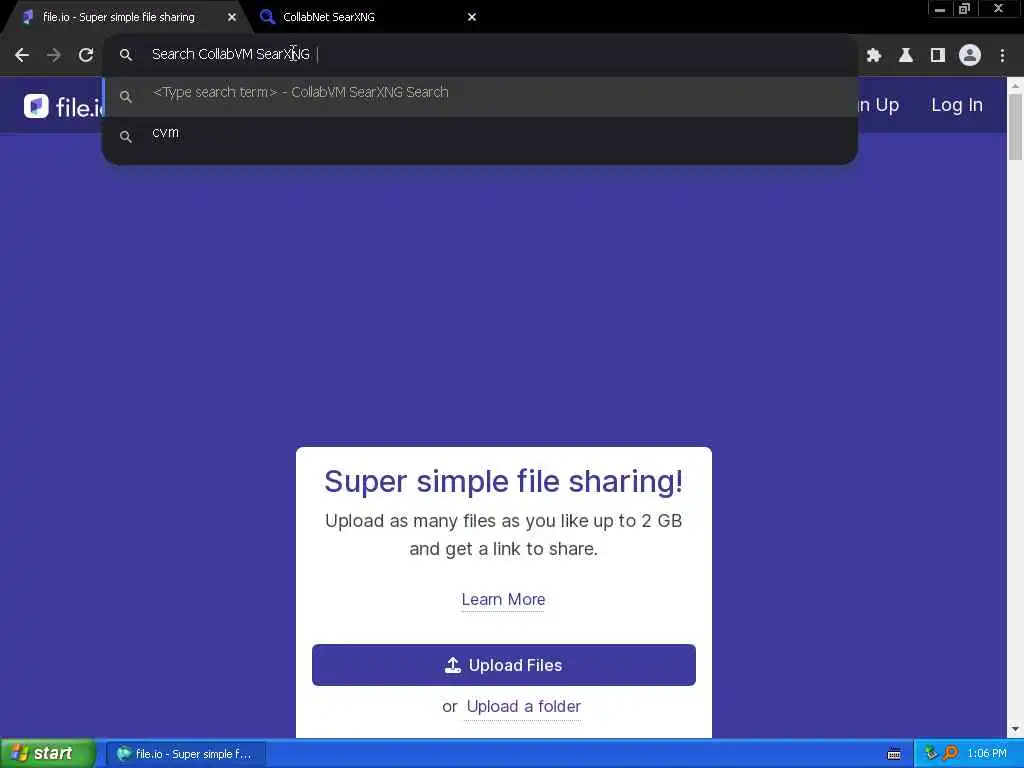Choose the 'cvm' search suggestion
The width and height of the screenshot is (1024, 768).
pos(480,135)
